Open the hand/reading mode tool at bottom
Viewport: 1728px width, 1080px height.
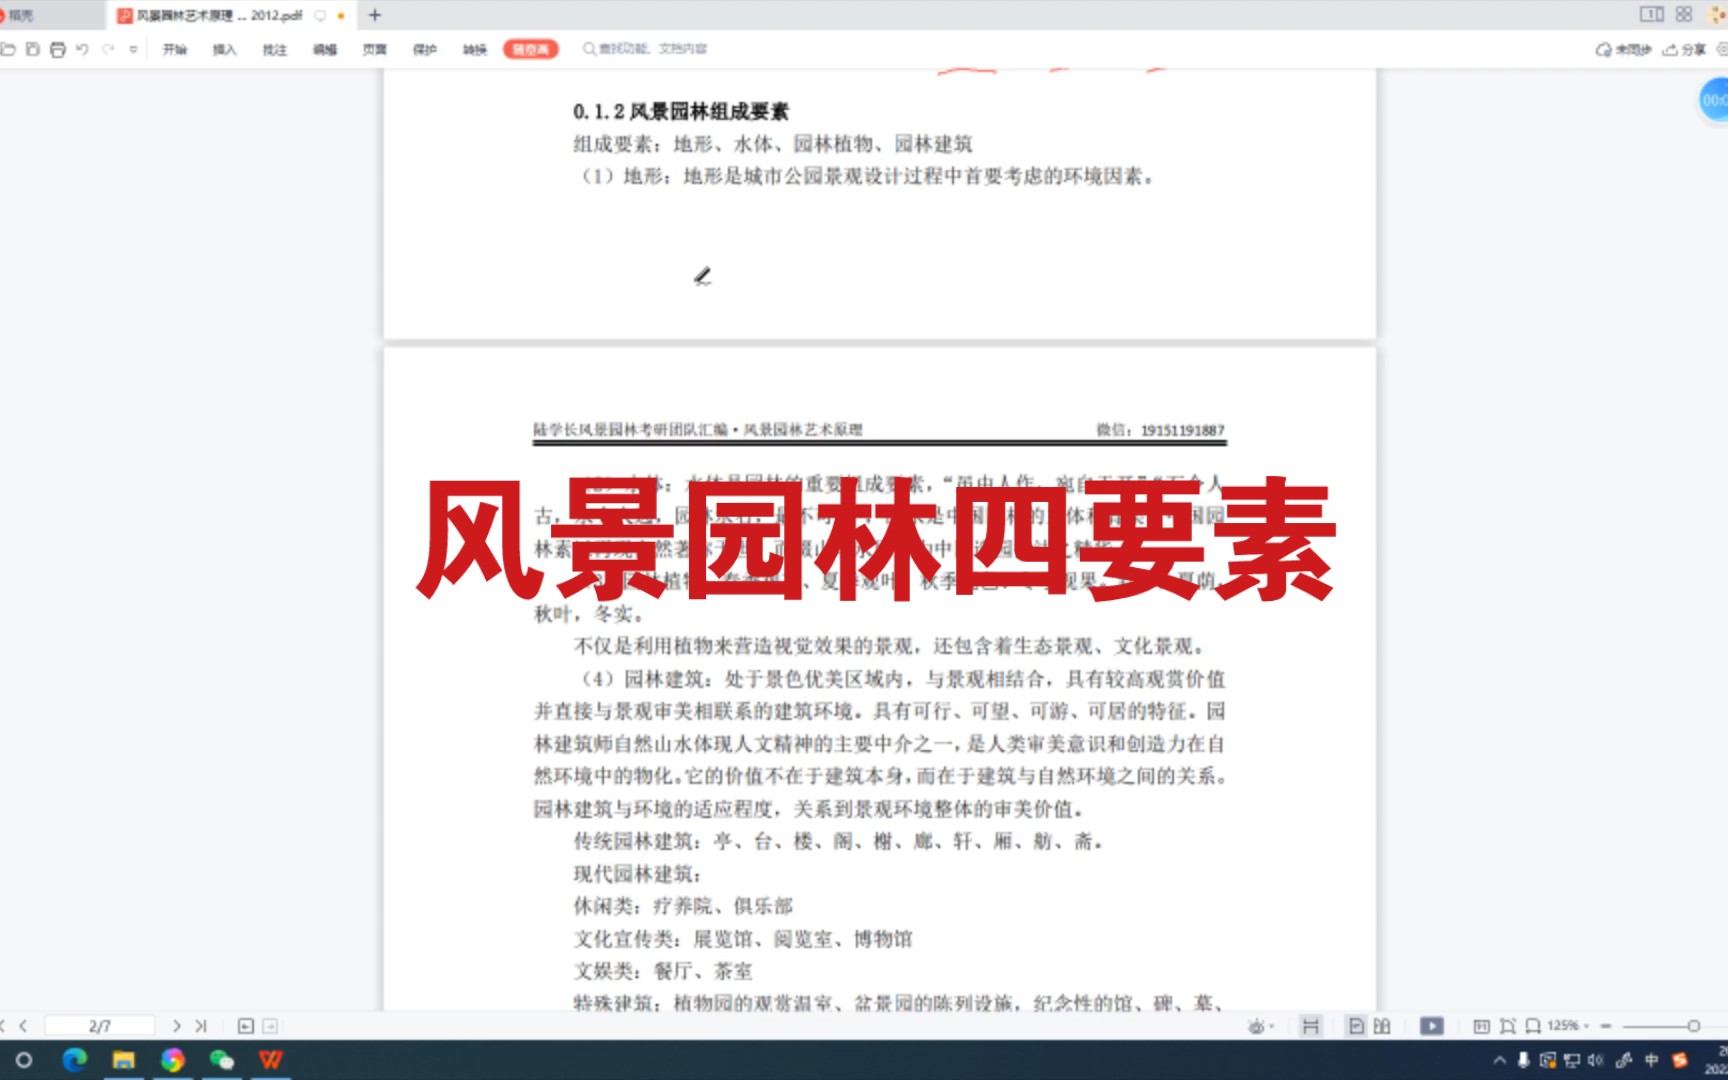click(x=1312, y=1025)
